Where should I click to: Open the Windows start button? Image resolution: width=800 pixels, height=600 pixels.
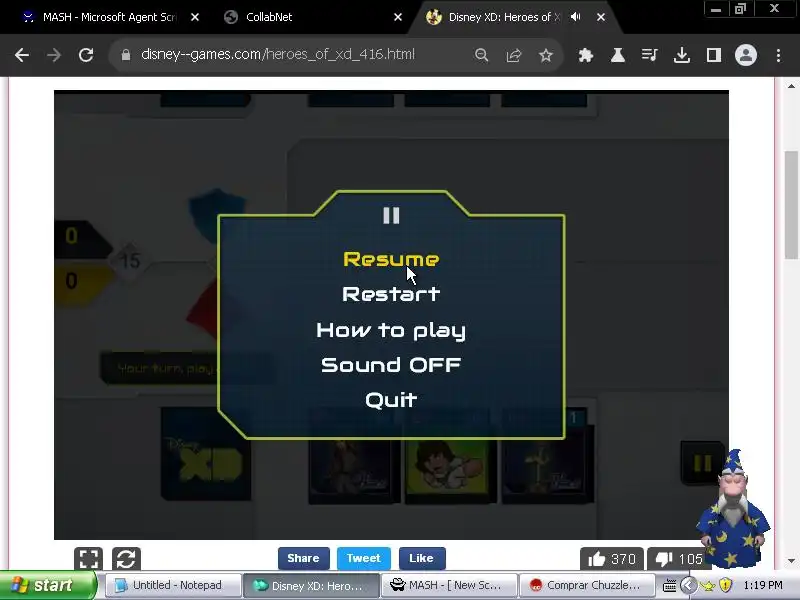tap(48, 585)
